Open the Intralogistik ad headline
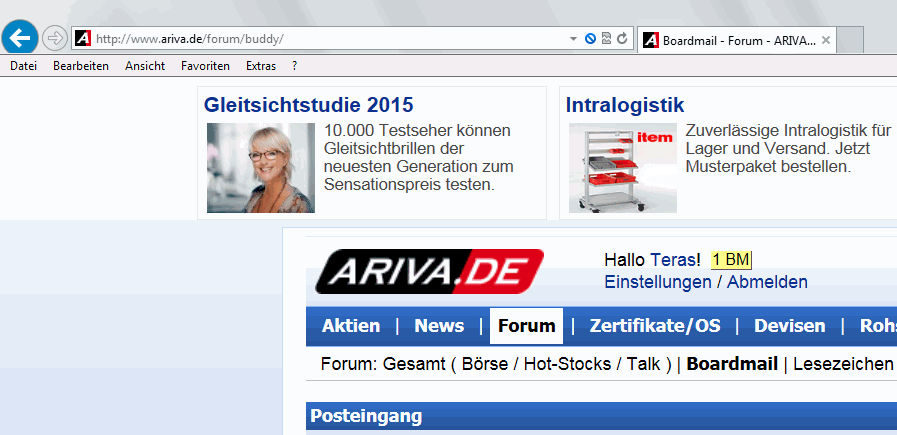Viewport: 897px width, 435px height. [625, 105]
